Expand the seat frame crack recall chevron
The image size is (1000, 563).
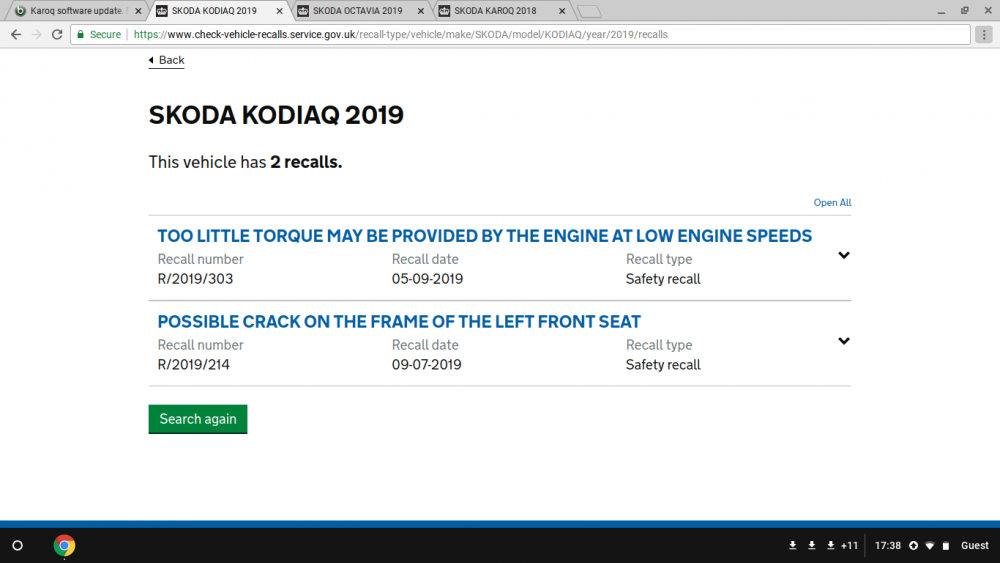(844, 341)
